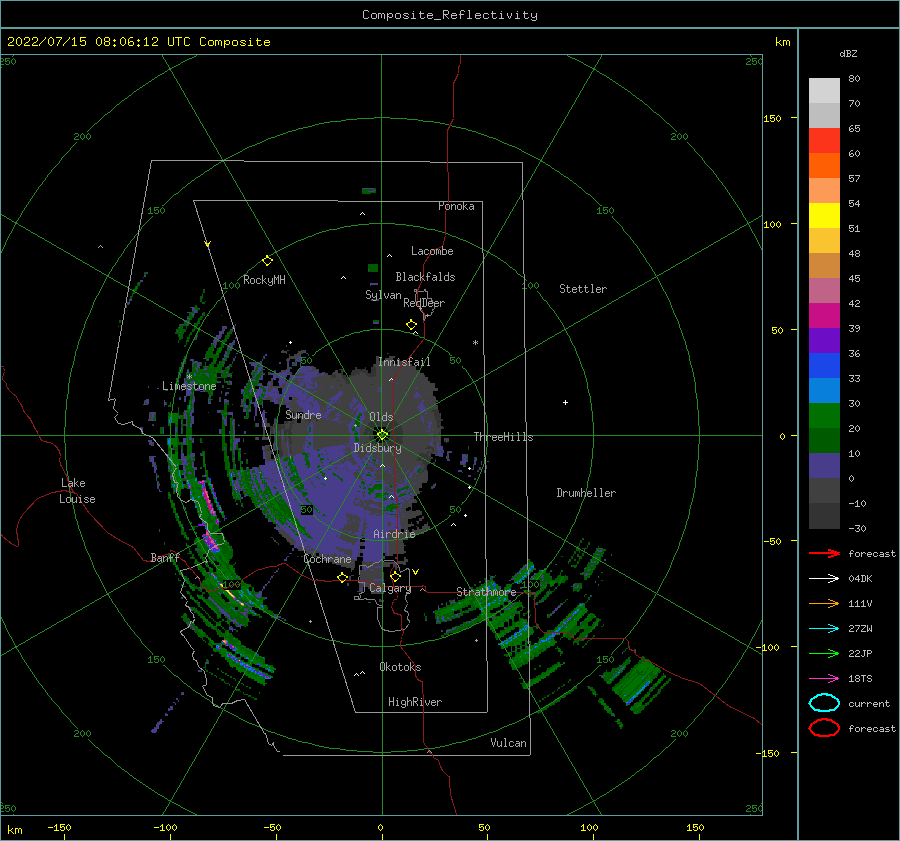
Task: Pick the purple 36–39 dBZ swatch
Action: coord(824,341)
